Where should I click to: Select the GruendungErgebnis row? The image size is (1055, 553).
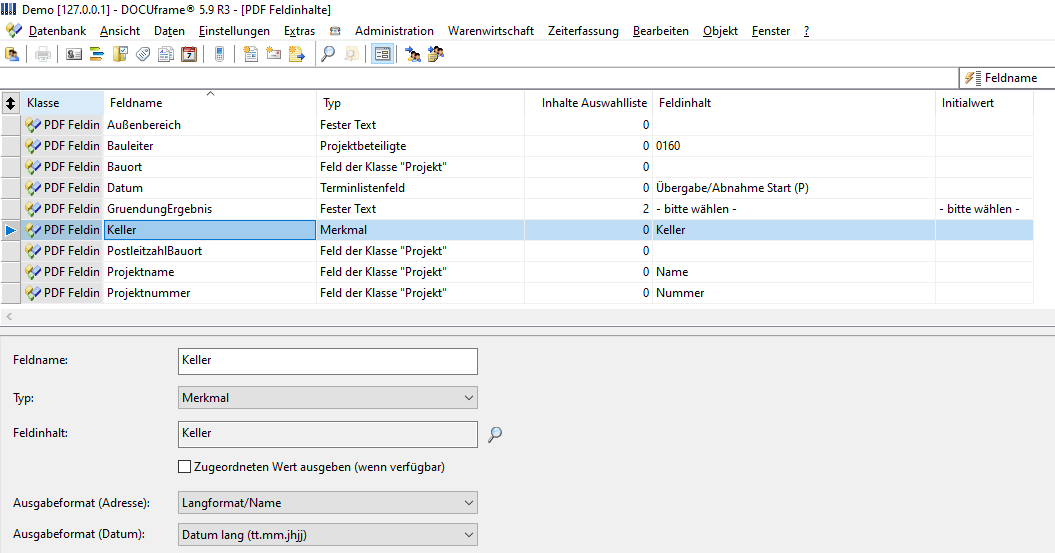(x=517, y=209)
